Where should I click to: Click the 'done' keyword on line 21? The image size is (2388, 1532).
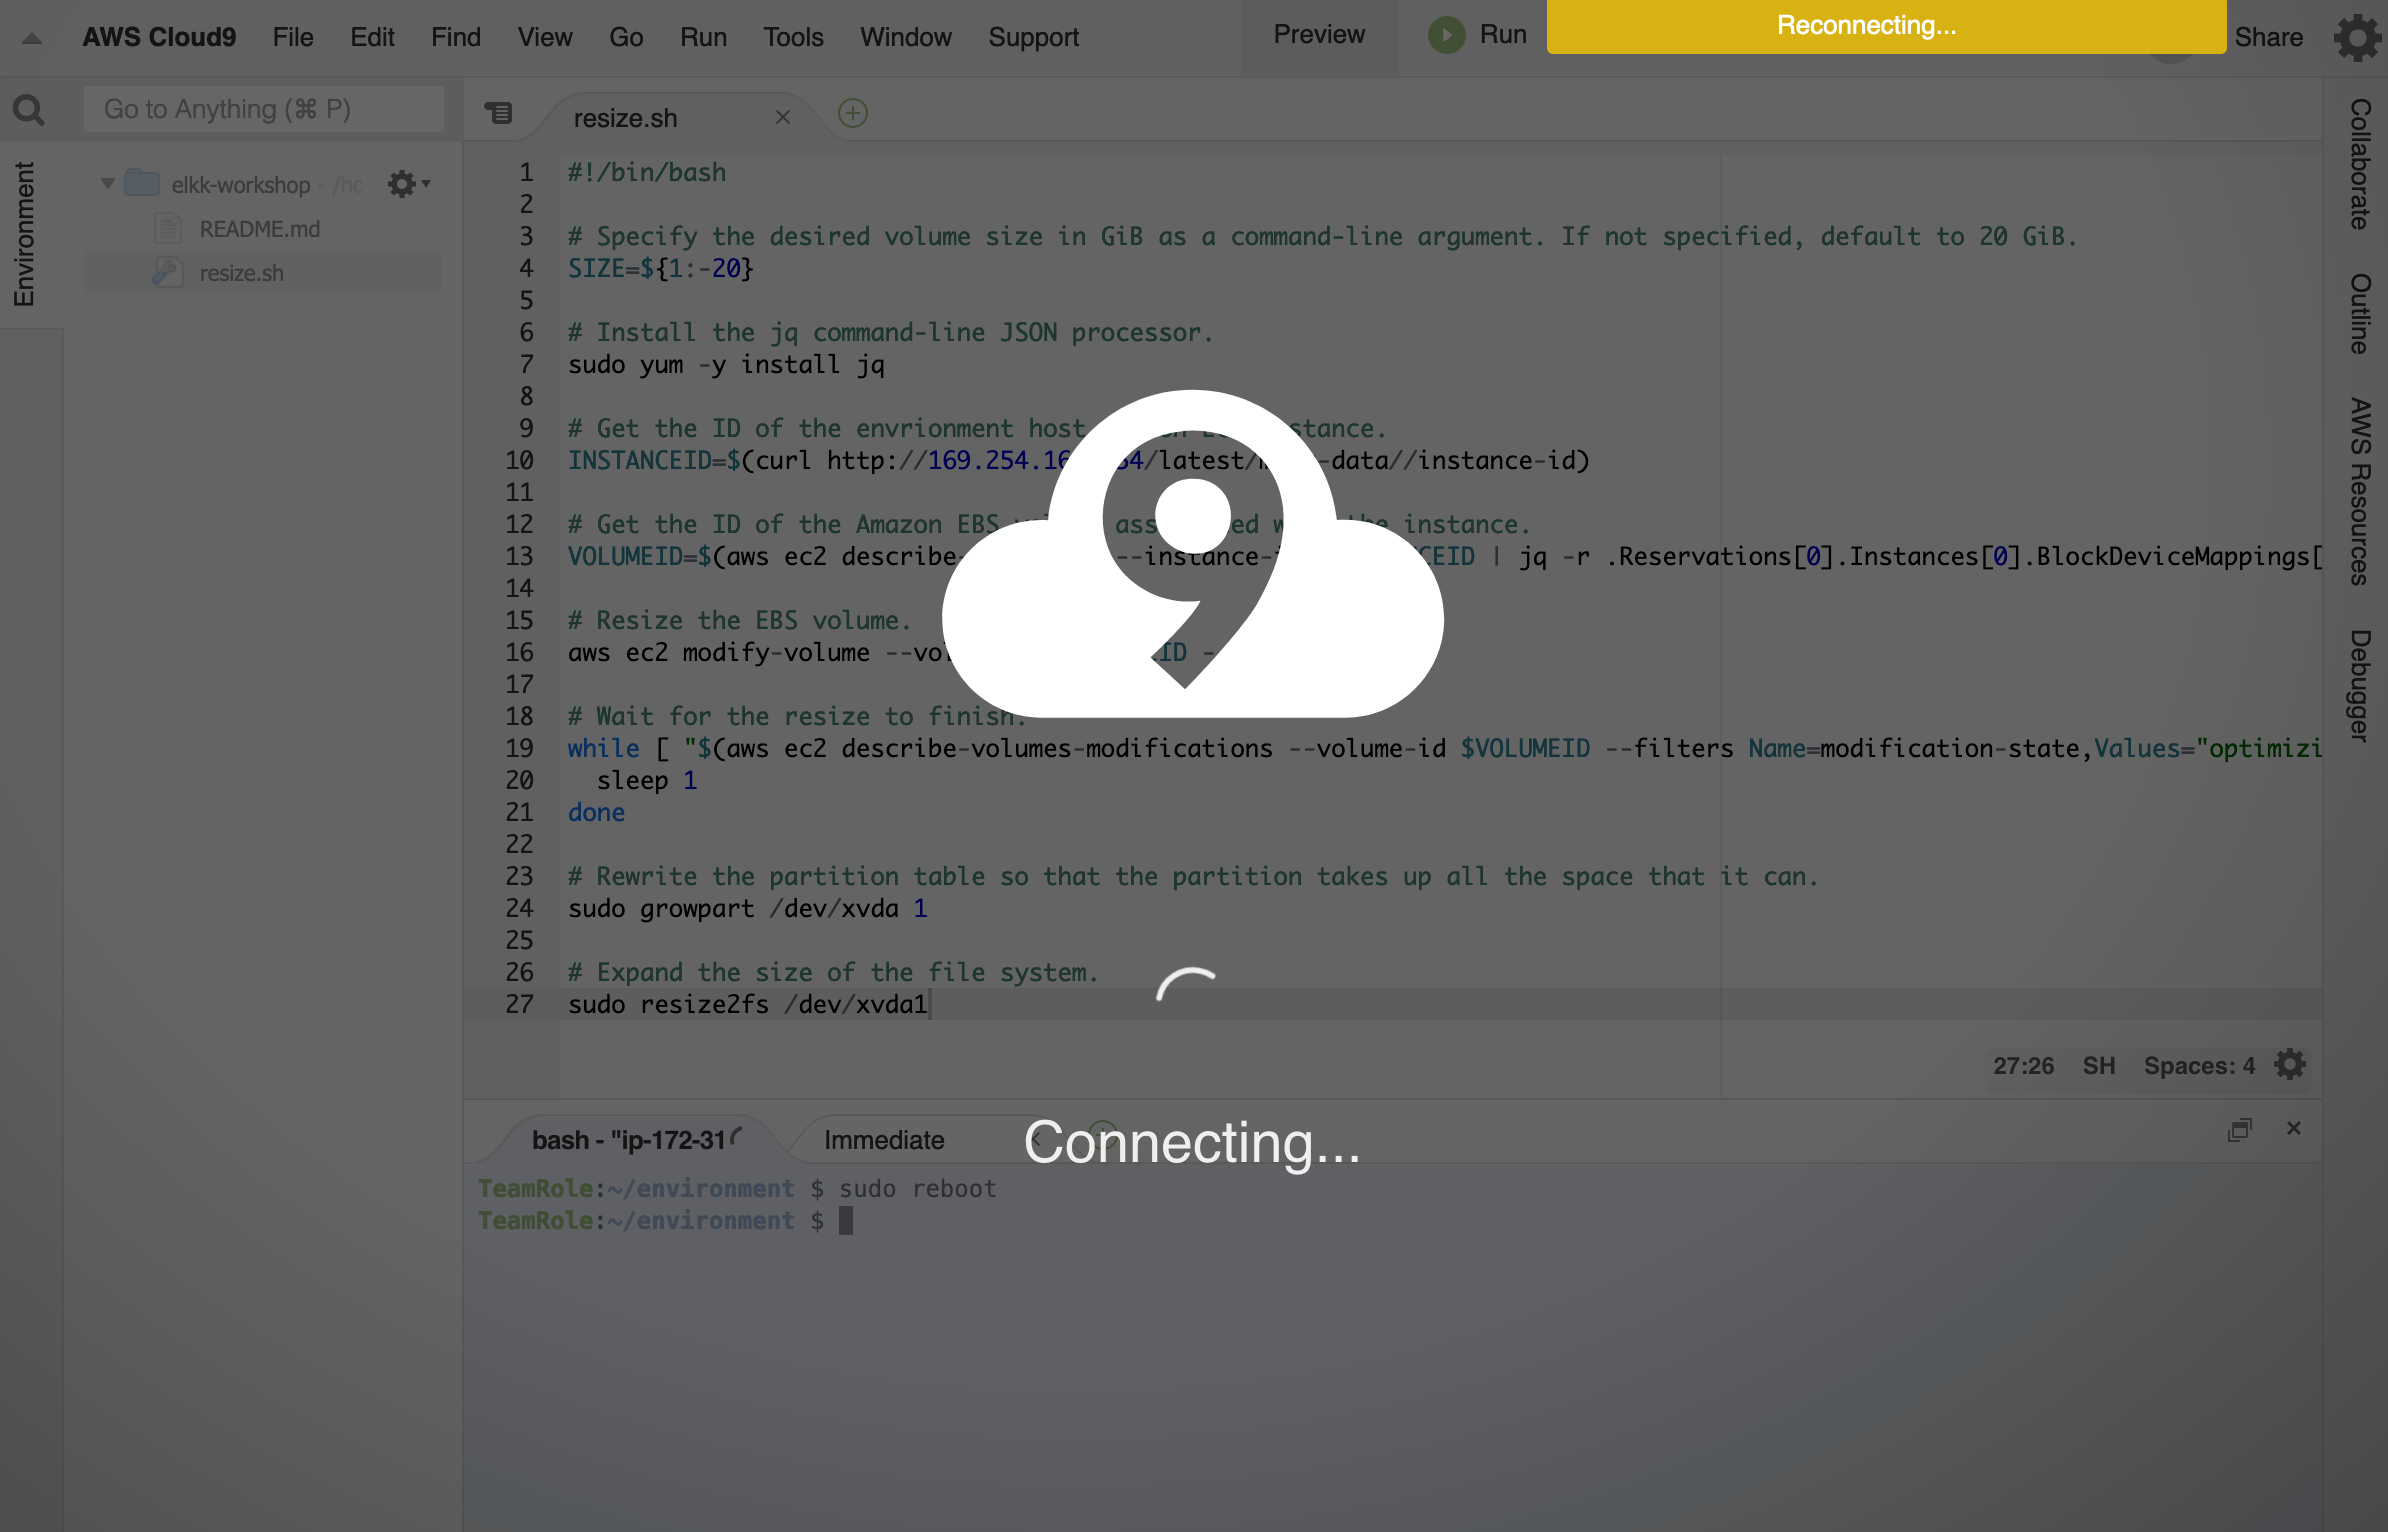tap(596, 812)
